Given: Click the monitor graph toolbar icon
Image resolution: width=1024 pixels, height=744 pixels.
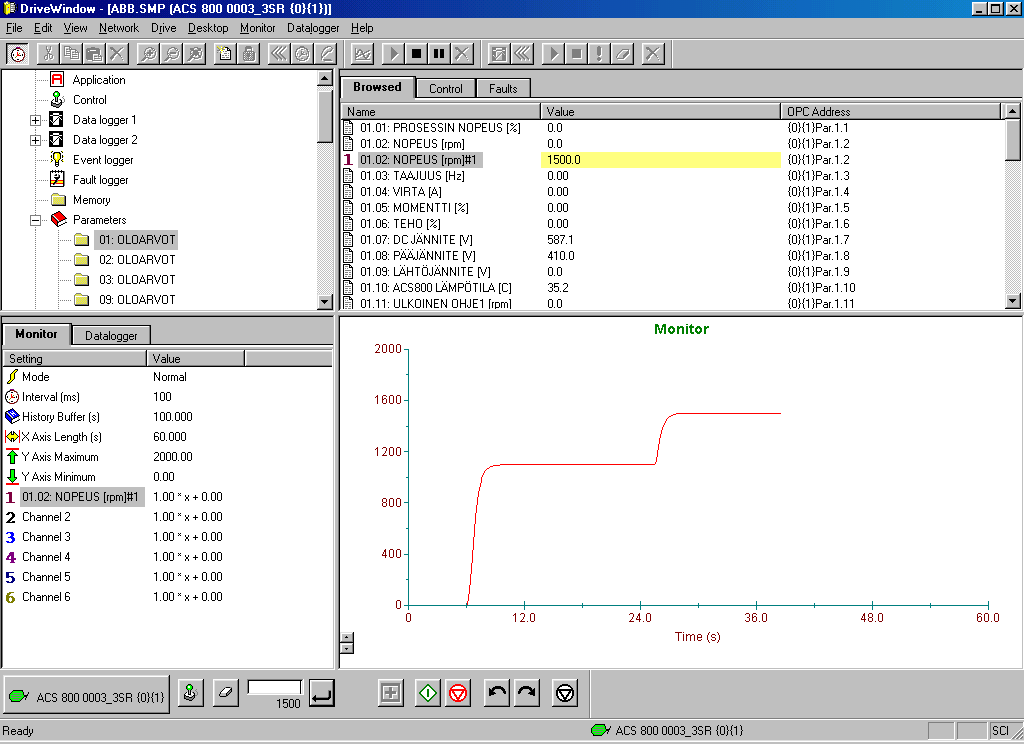Looking at the screenshot, I should (362, 54).
